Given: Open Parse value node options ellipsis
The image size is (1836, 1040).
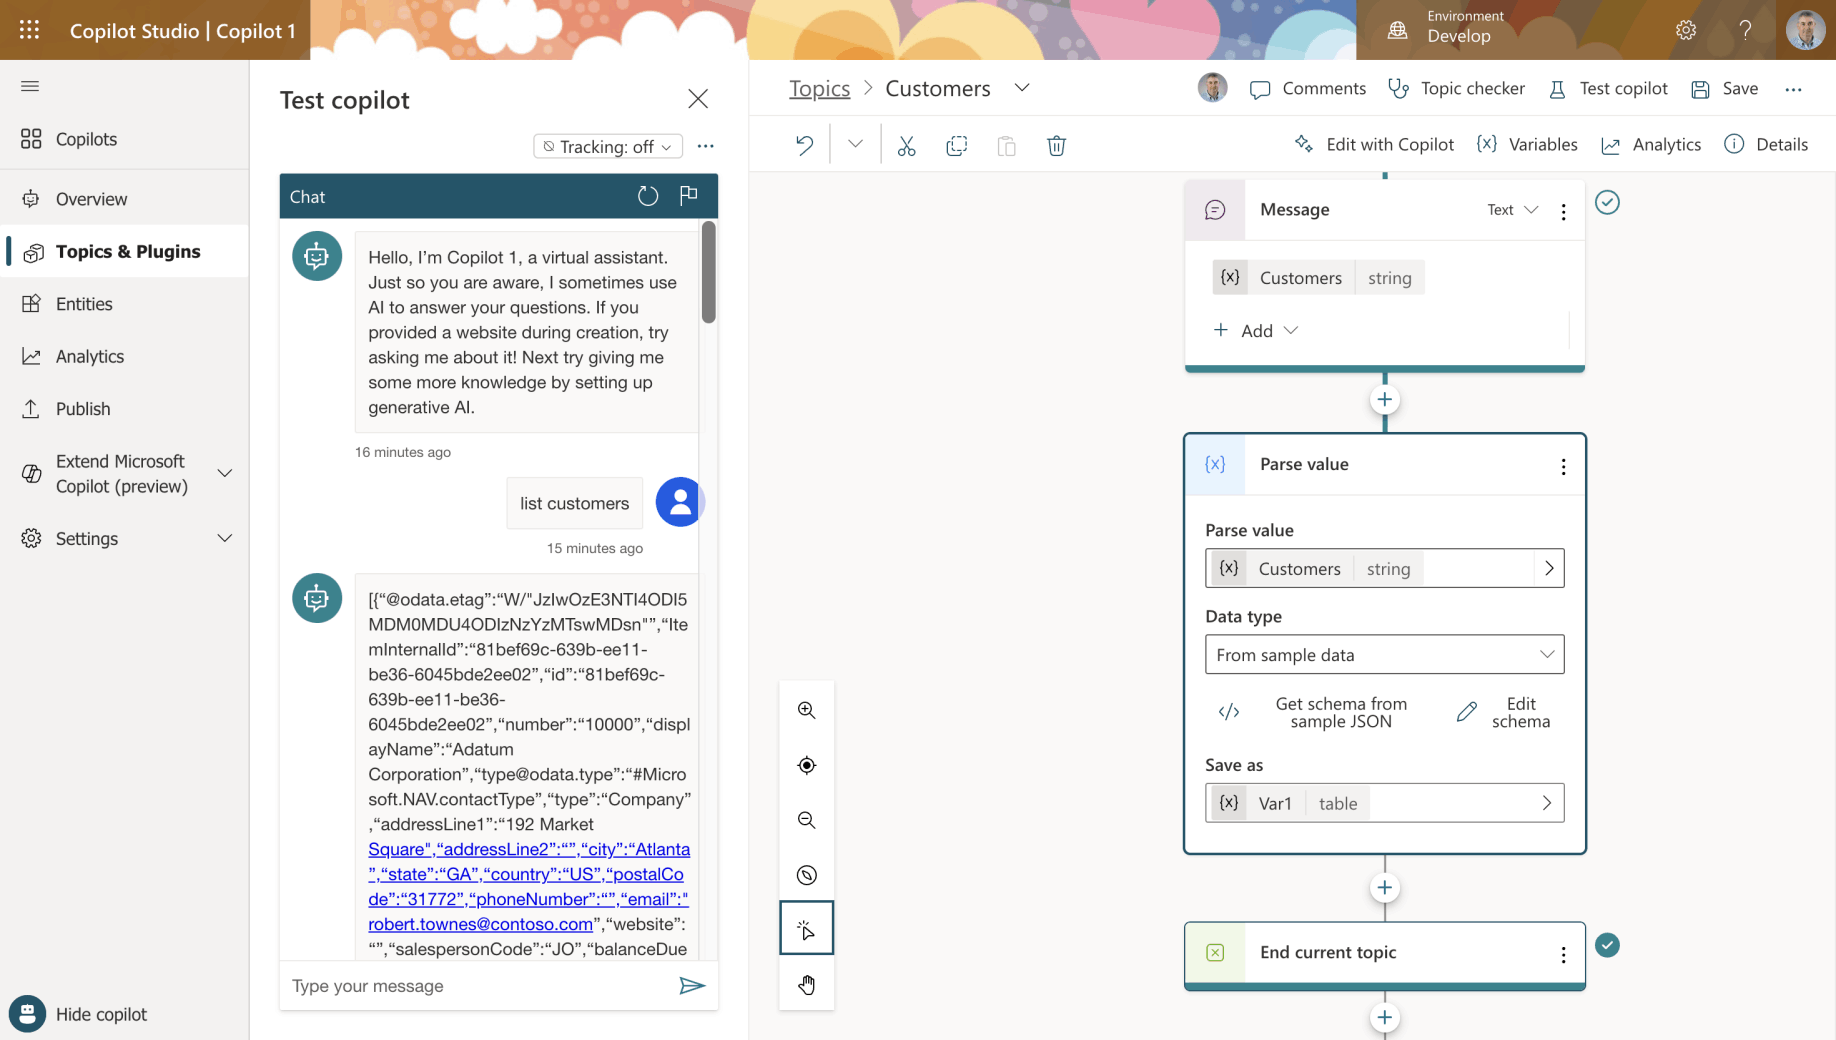Looking at the screenshot, I should point(1563,466).
